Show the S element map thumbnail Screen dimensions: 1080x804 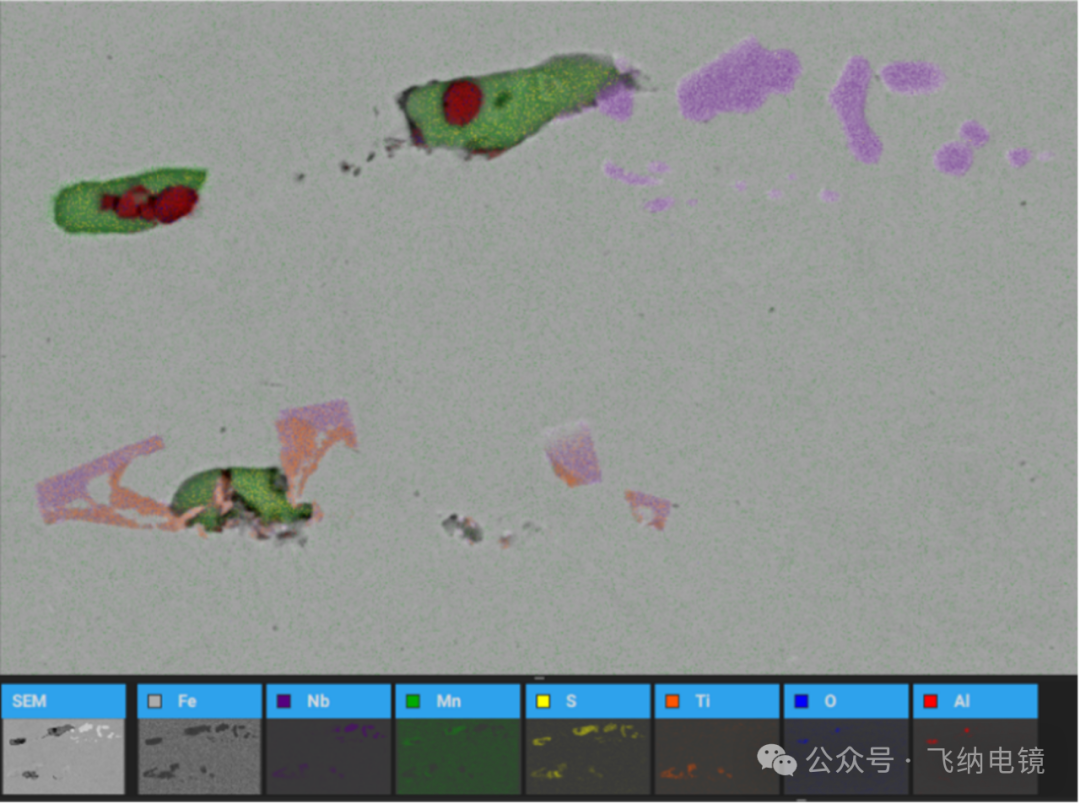587,756
